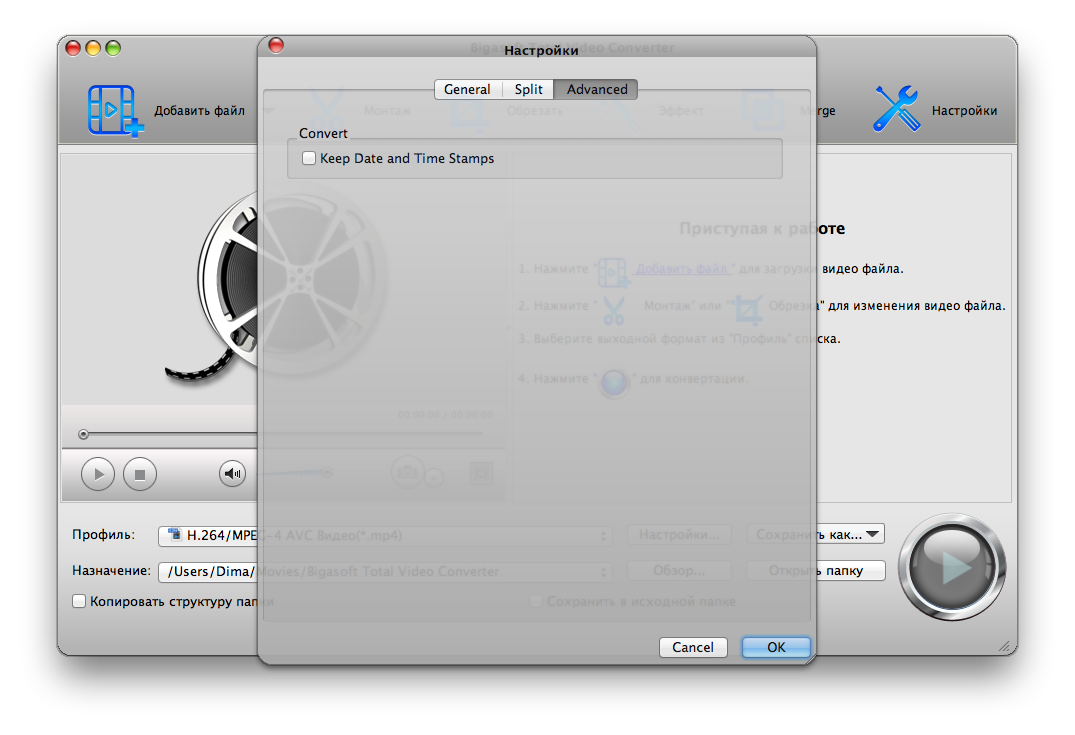Switch to the Split tab
This screenshot has height=735, width=1075.
tap(529, 89)
